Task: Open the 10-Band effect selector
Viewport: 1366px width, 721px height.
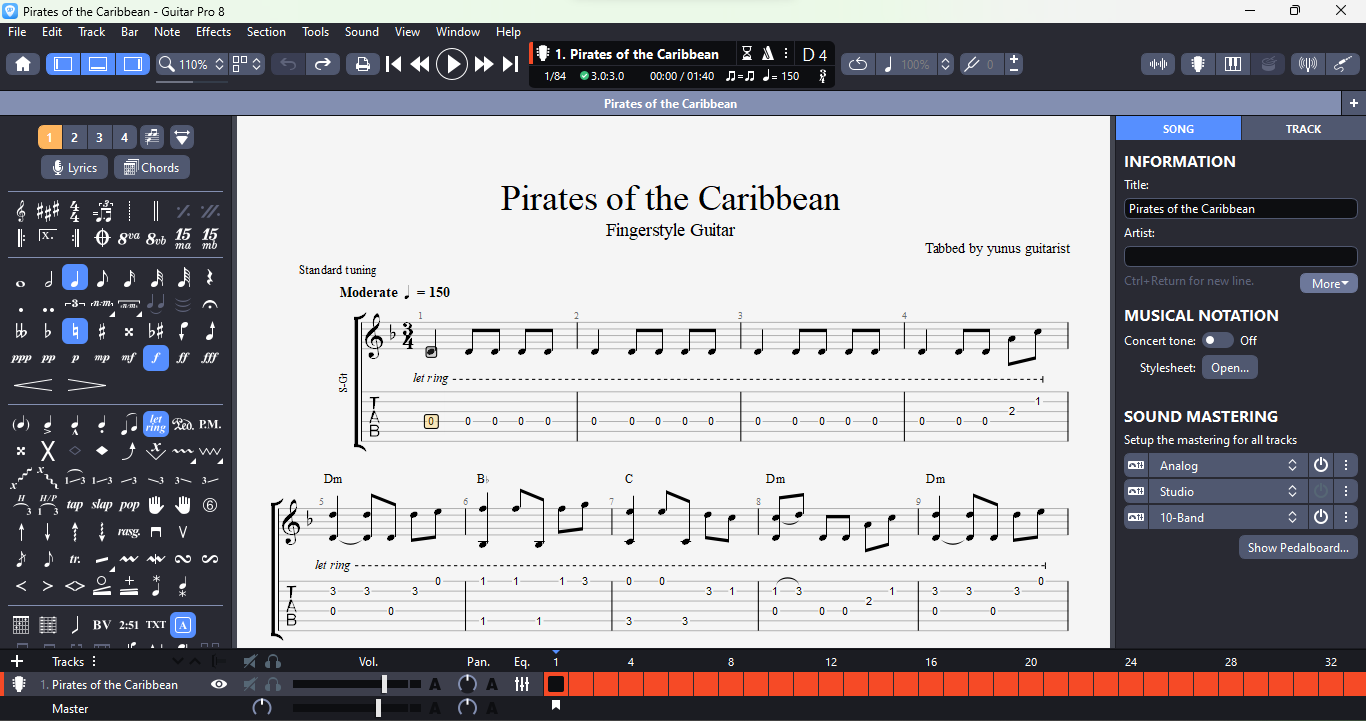Action: [x=1226, y=518]
